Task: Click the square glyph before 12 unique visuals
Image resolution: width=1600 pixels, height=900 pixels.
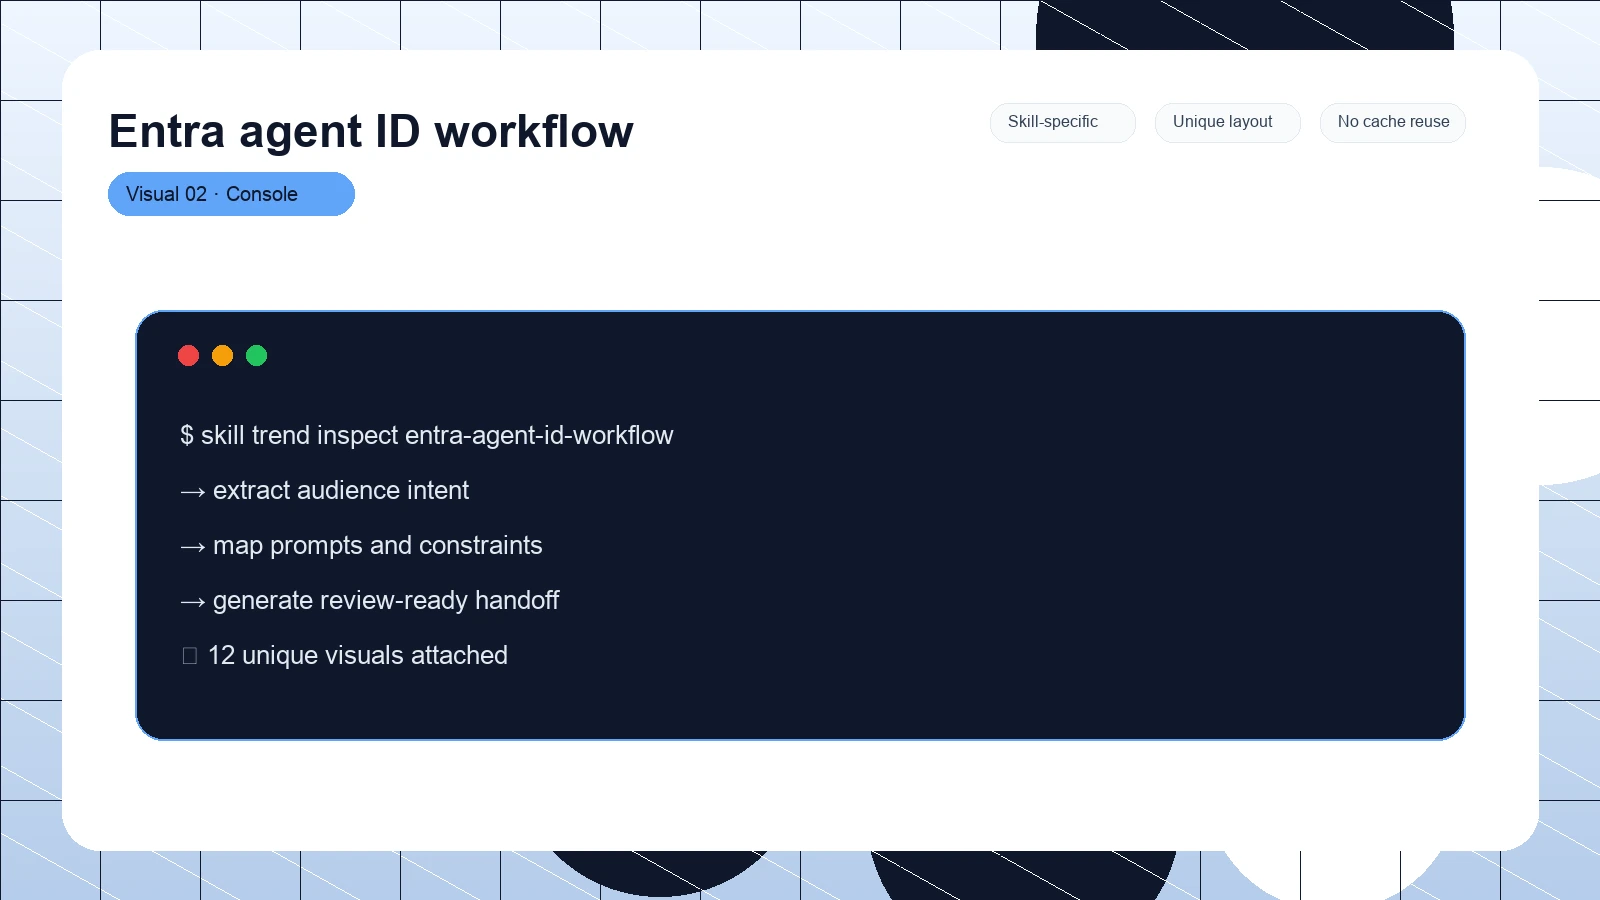Action: coord(190,656)
